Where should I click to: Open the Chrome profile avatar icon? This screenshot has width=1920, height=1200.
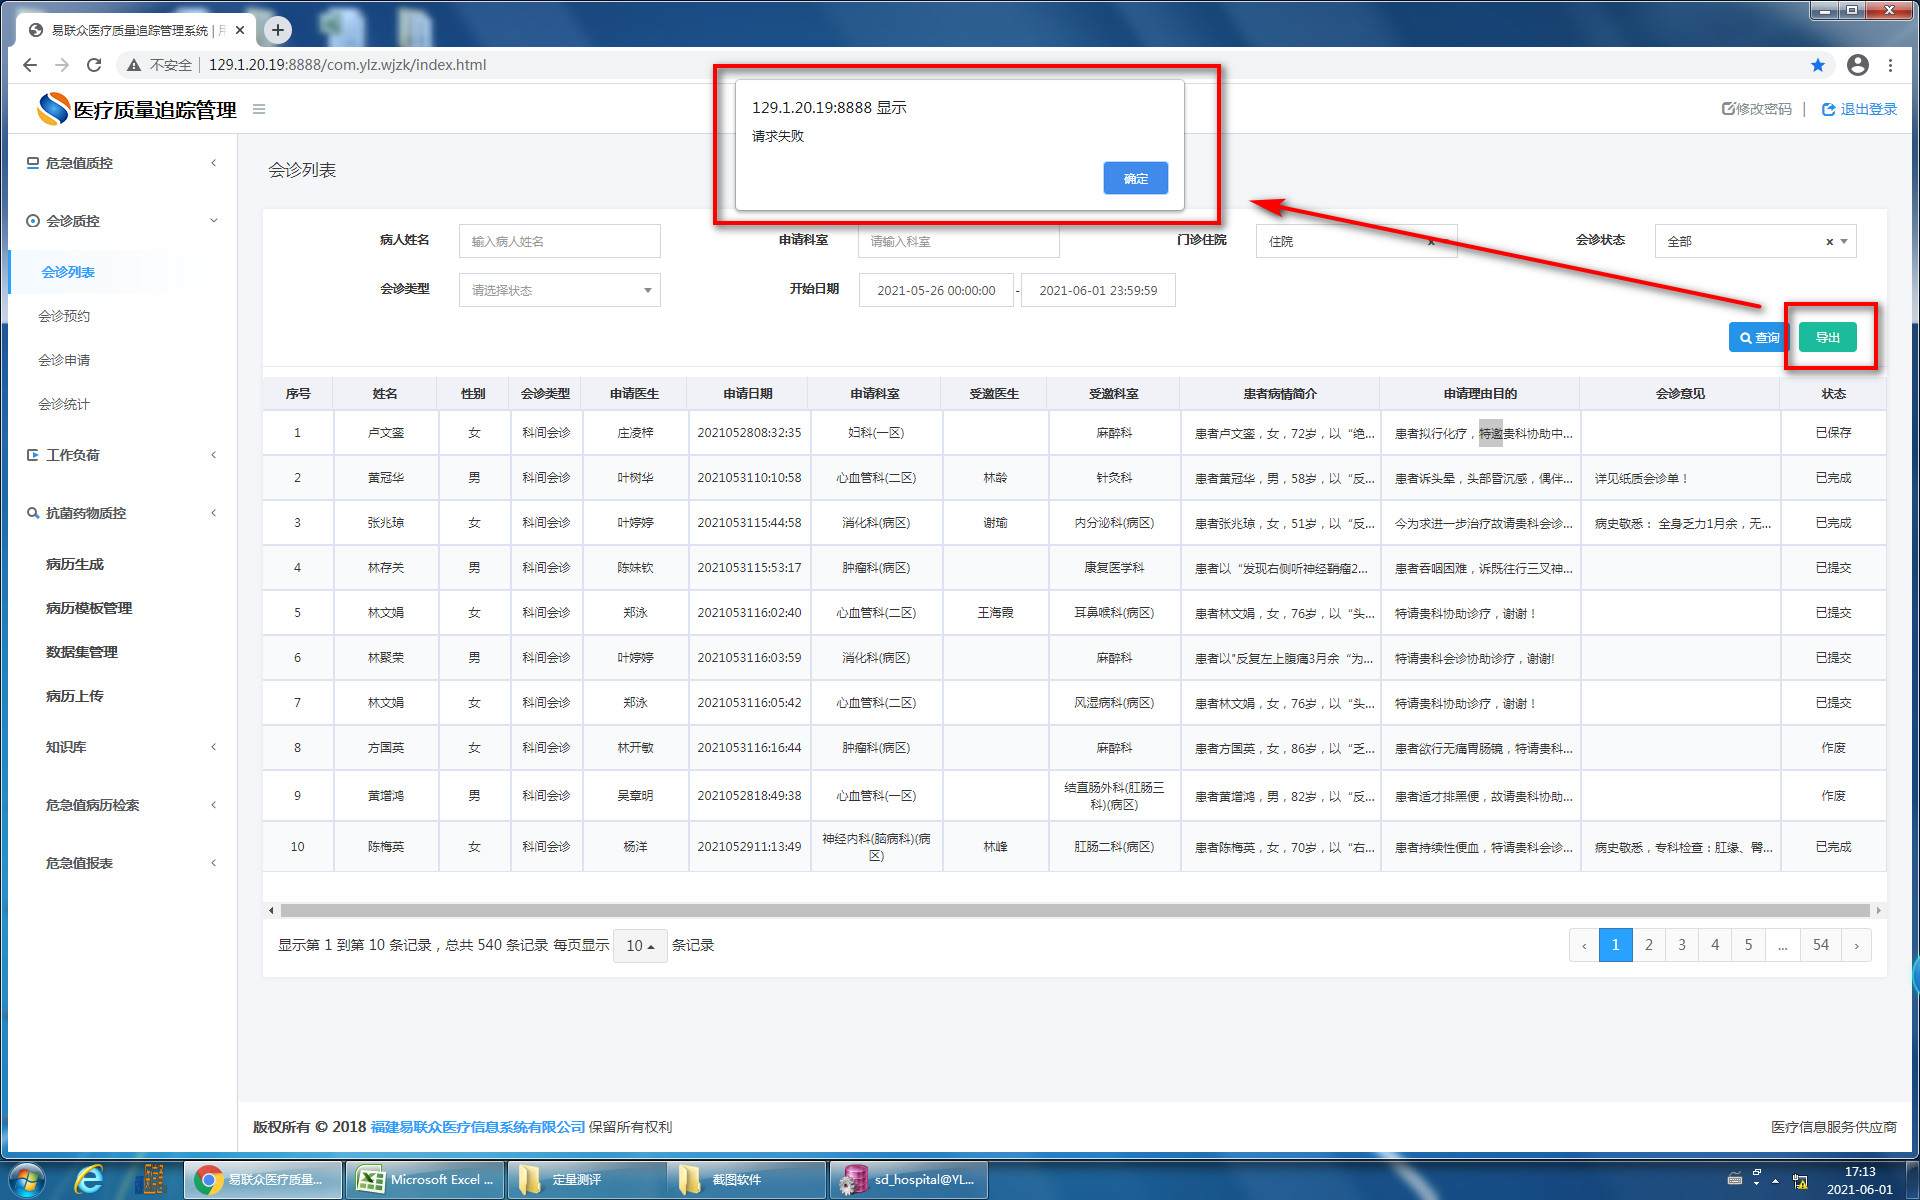(1857, 65)
